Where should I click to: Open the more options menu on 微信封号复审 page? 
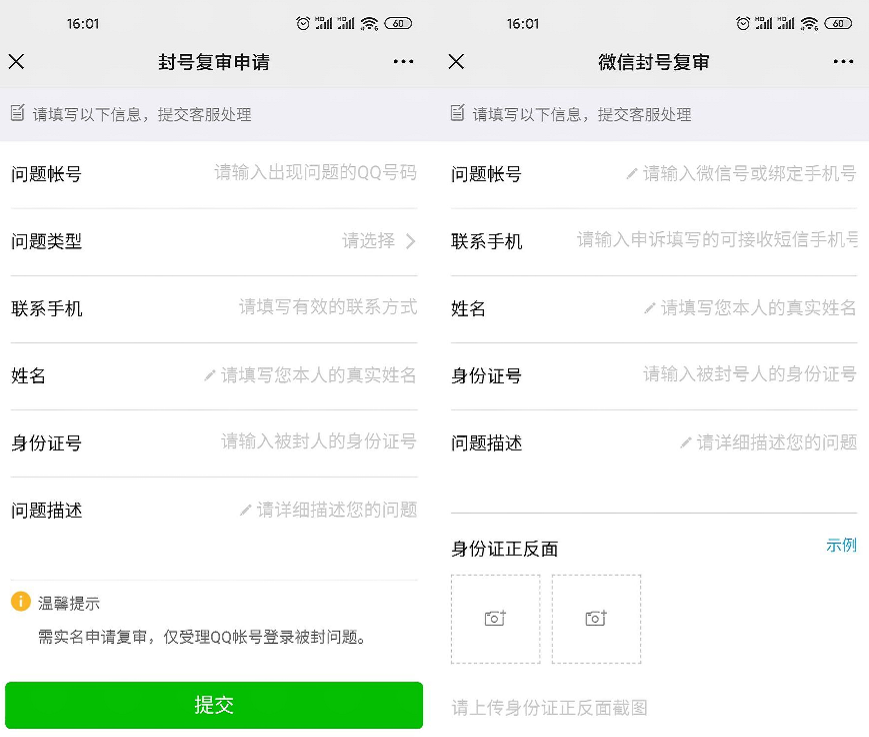[843, 62]
